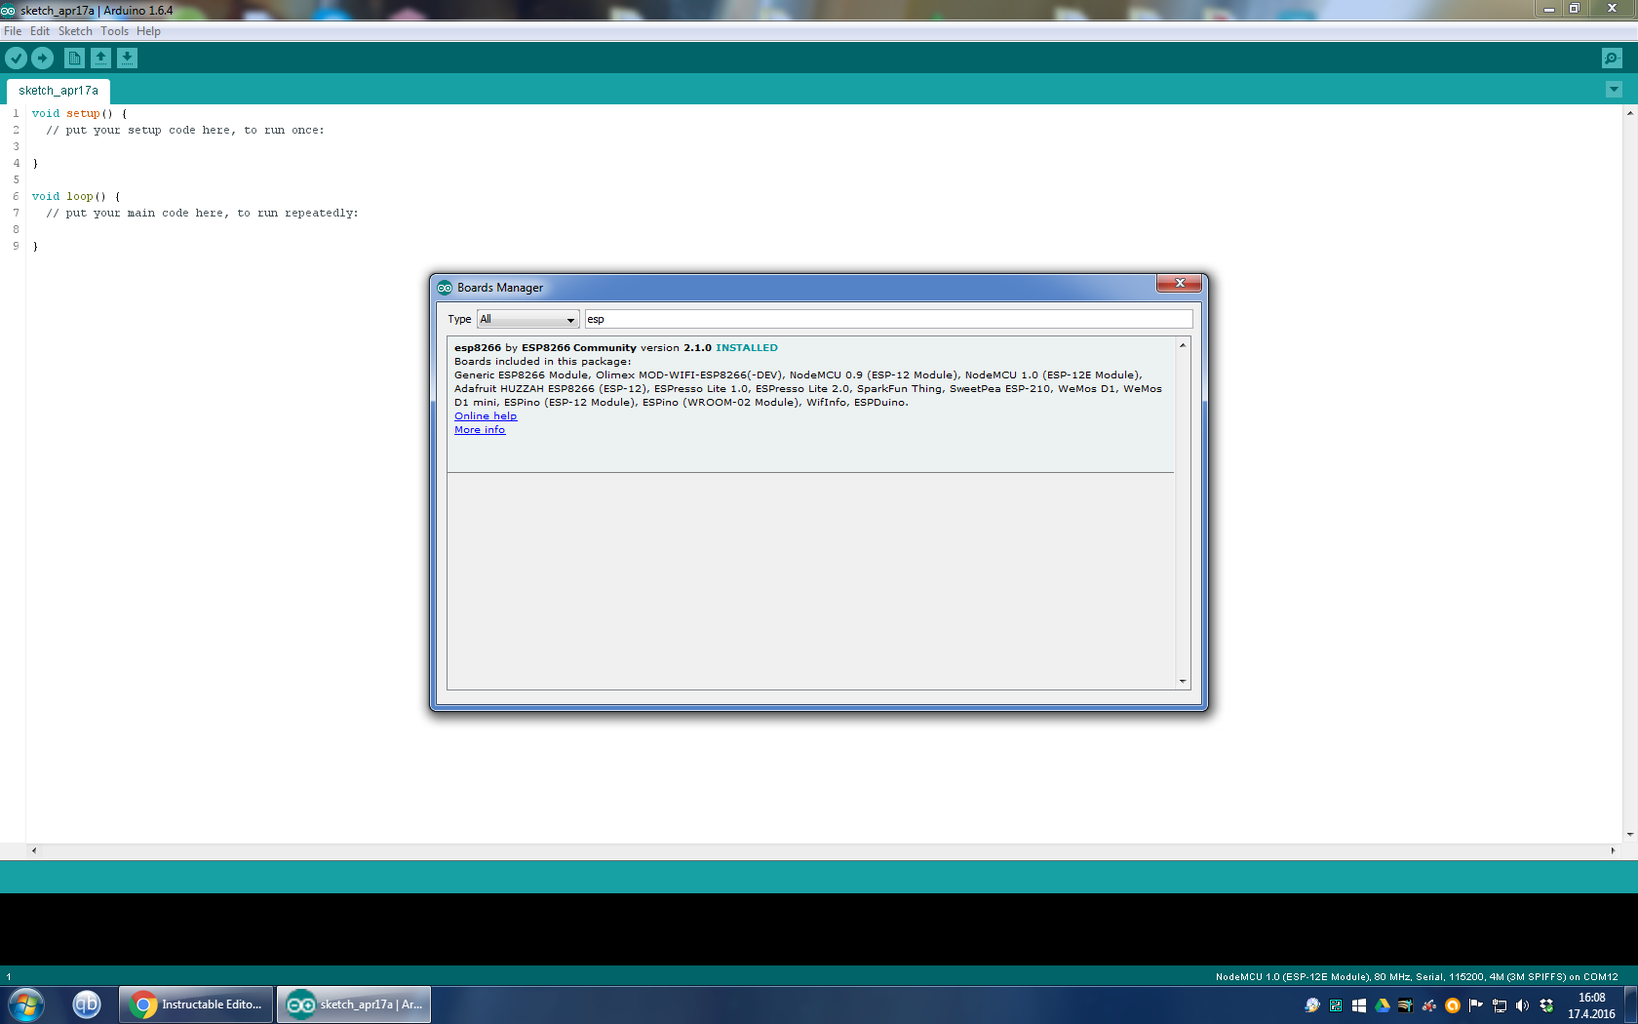Click the Boards Manager search field
1638x1024 pixels.
tap(888, 319)
